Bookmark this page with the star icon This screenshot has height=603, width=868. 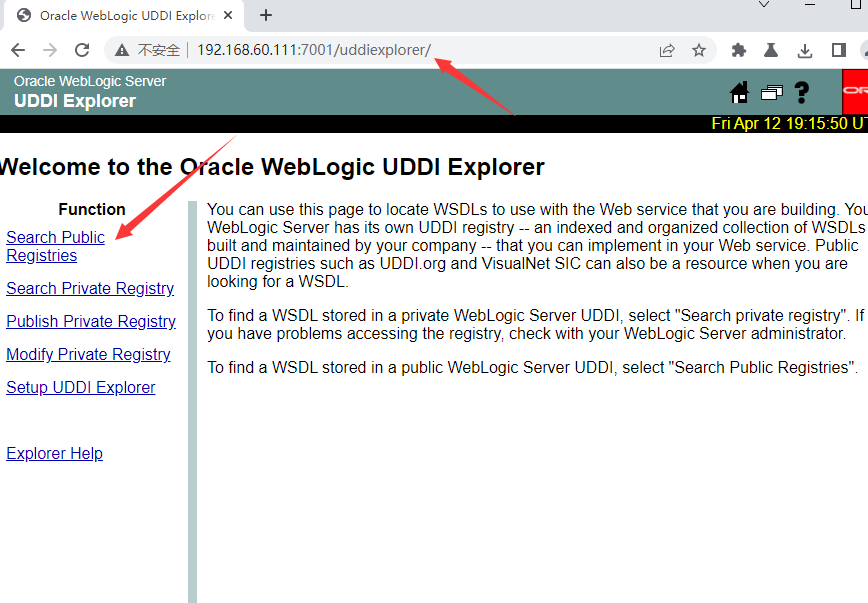pos(699,51)
